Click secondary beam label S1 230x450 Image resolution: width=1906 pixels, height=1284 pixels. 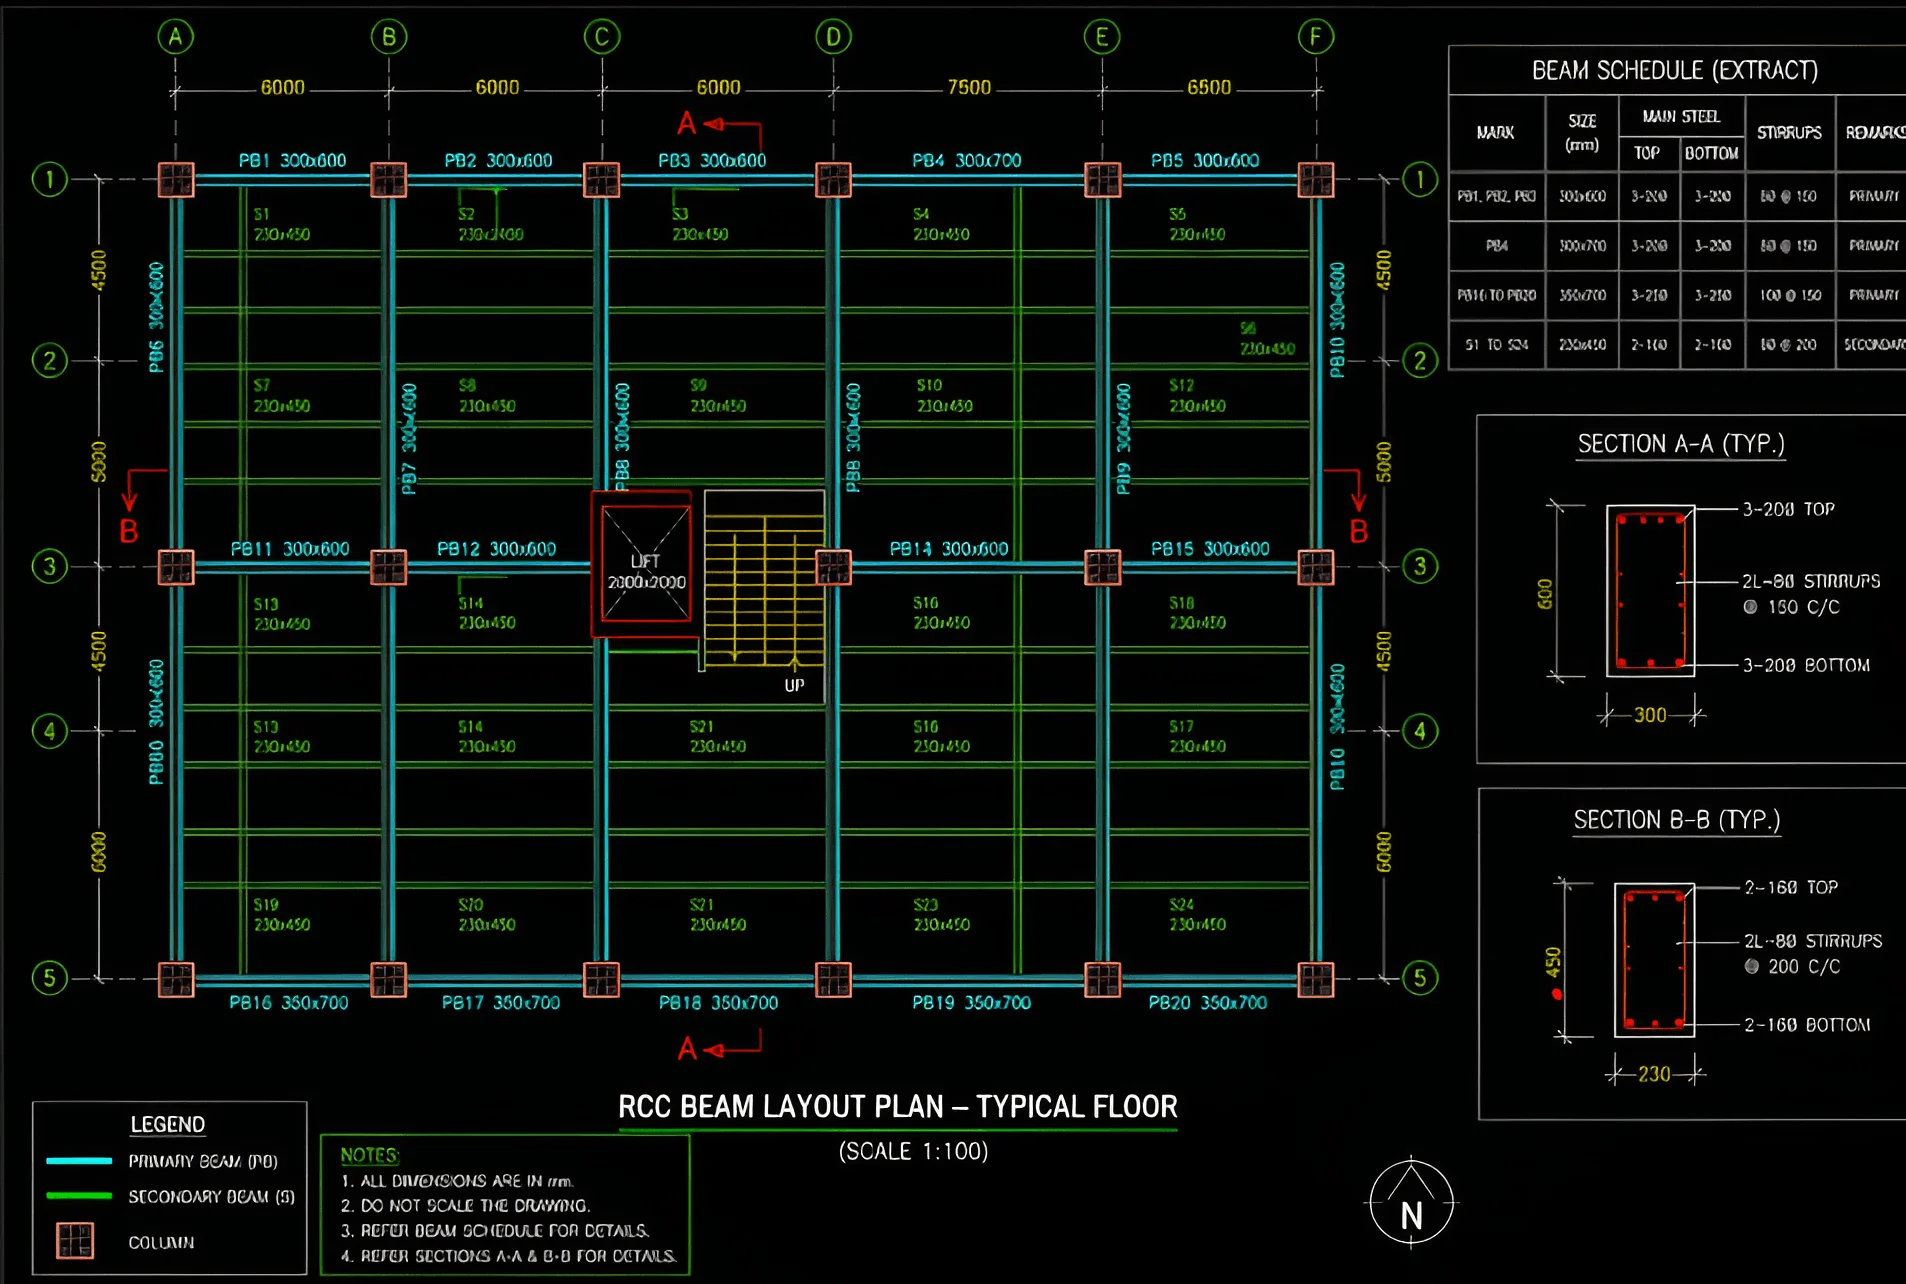click(x=281, y=224)
